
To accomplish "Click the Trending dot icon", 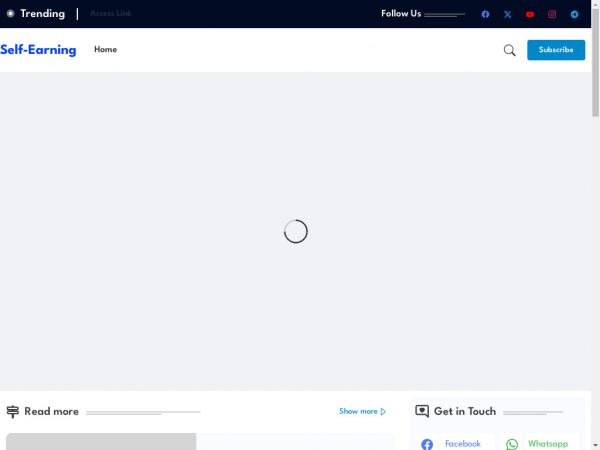I will click(11, 14).
